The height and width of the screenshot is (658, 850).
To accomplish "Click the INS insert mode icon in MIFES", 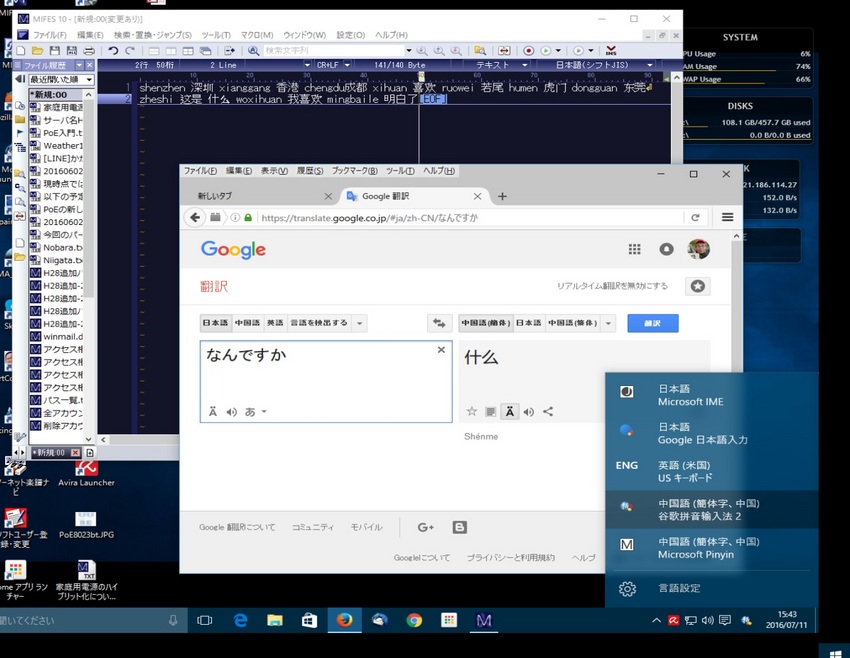I will 611,50.
